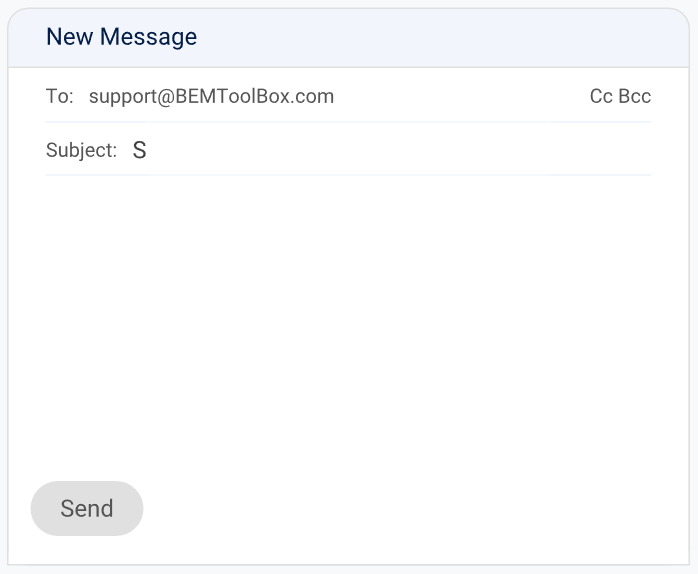Click the divider line below the To row
The width and height of the screenshot is (698, 574).
click(348, 122)
